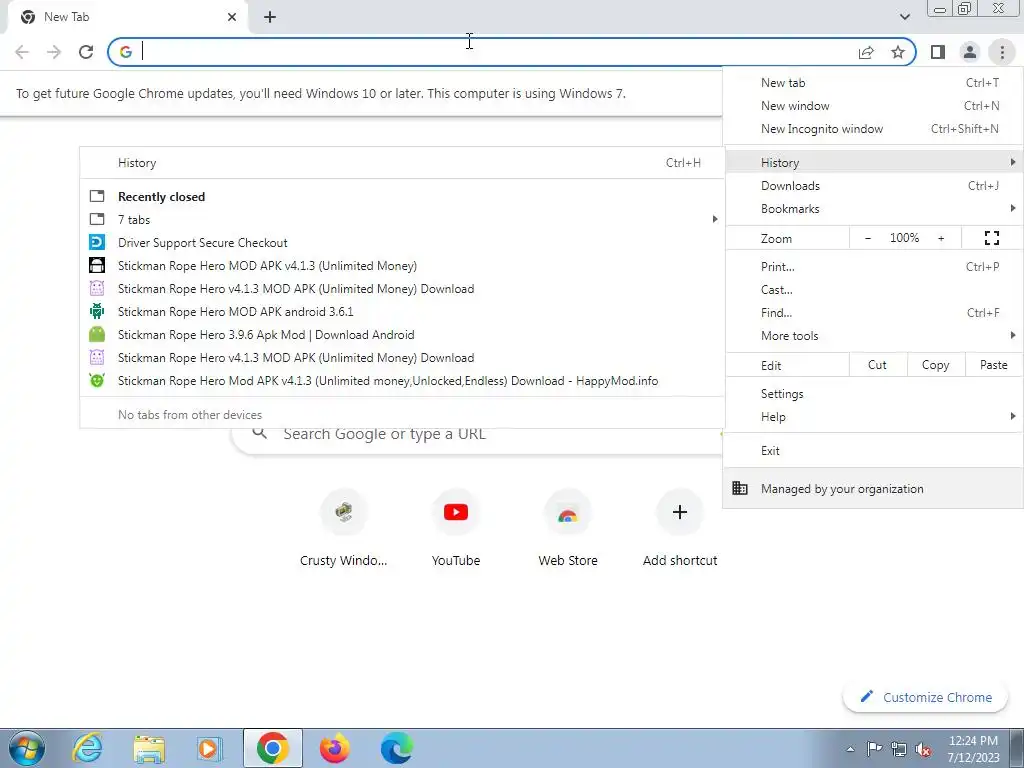
Task: Click the Add shortcut plus tile
Action: coord(680,528)
